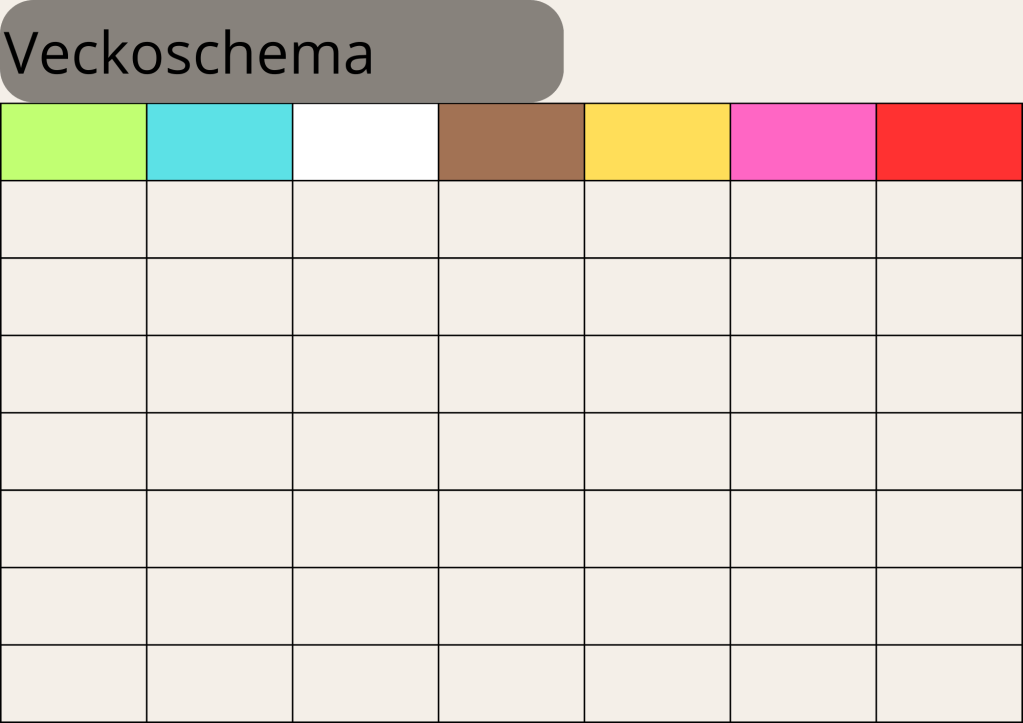Select the cell directly beneath the pink header
This screenshot has height=723, width=1023.
804,220
